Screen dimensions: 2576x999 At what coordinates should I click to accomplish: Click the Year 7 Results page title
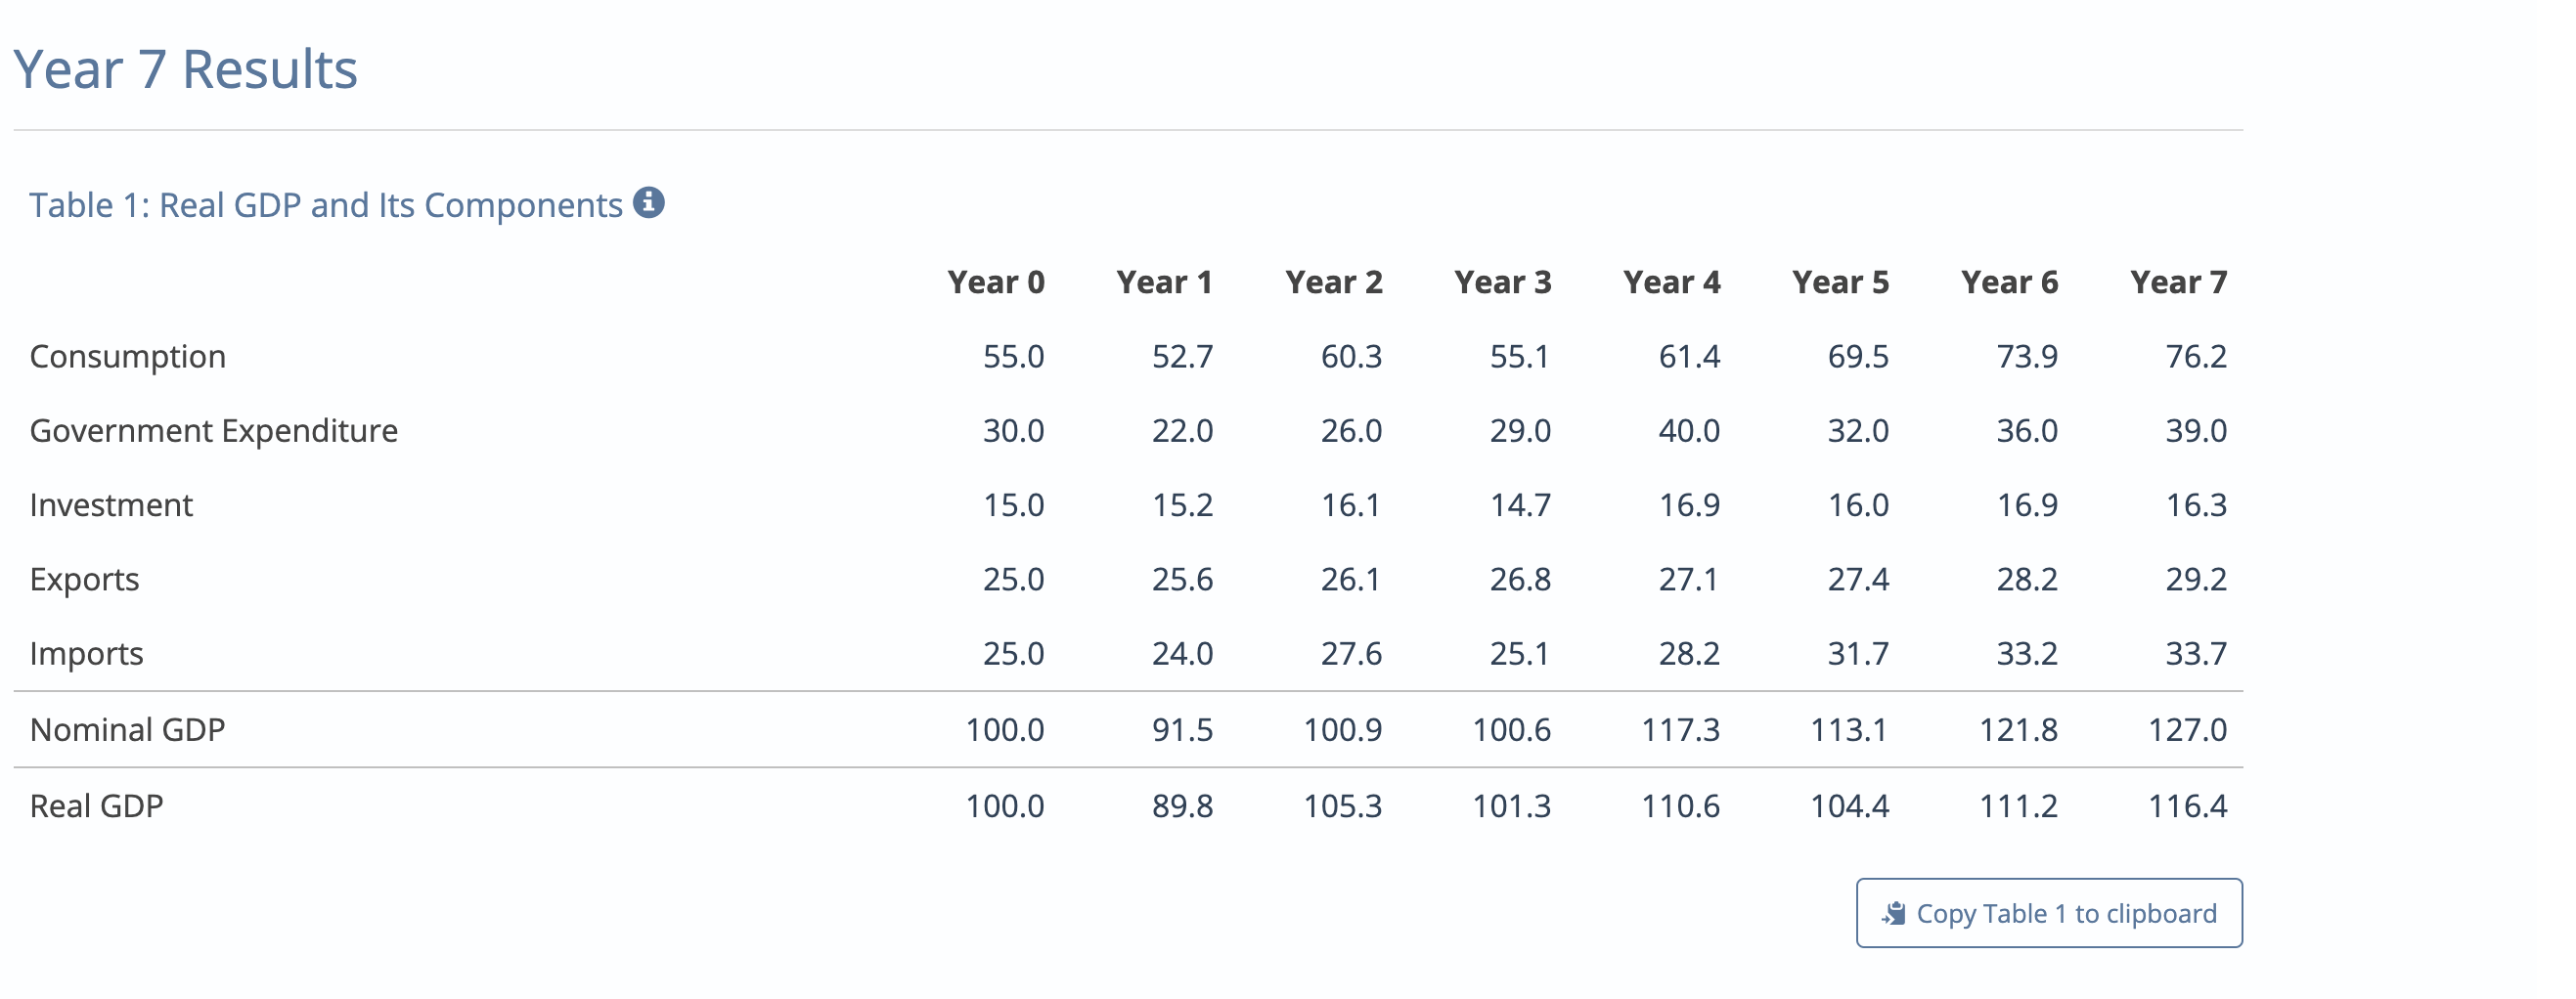point(186,68)
